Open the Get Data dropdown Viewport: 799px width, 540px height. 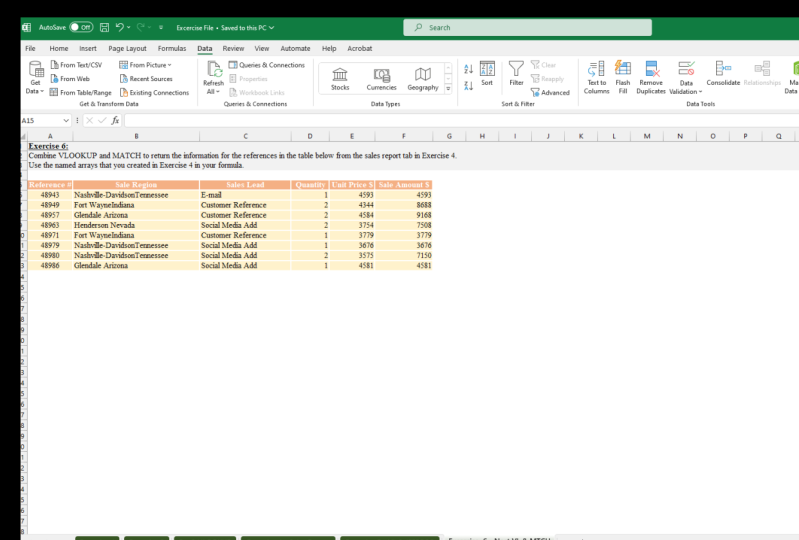(x=35, y=77)
